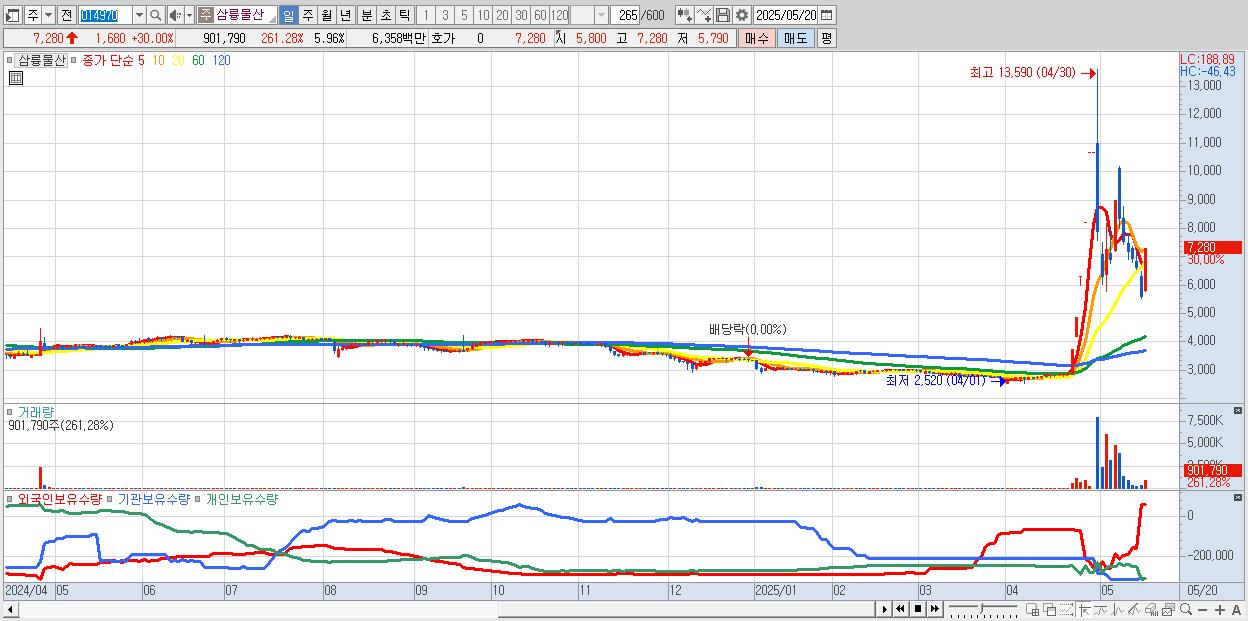Viewport: 1248px width, 621px height.
Task: Click the plus zoom-in icon at bottom right
Action: pos(1219,609)
